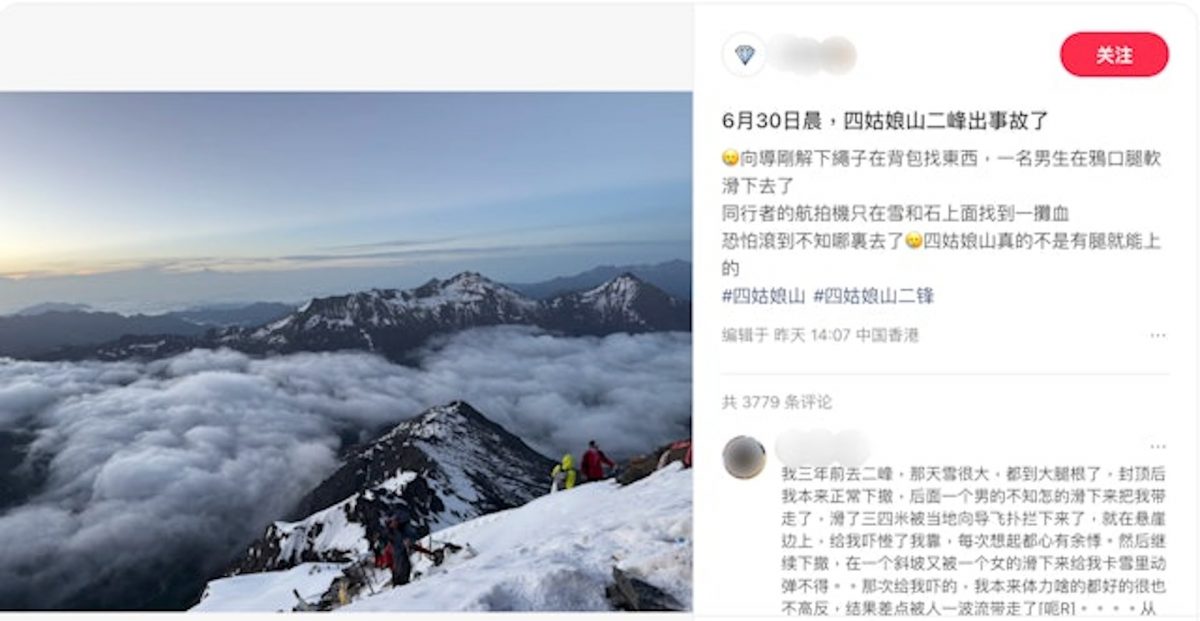1200x621 pixels.
Task: Click the emoji before 四姑娘山真的不是
Action: click(x=913, y=241)
